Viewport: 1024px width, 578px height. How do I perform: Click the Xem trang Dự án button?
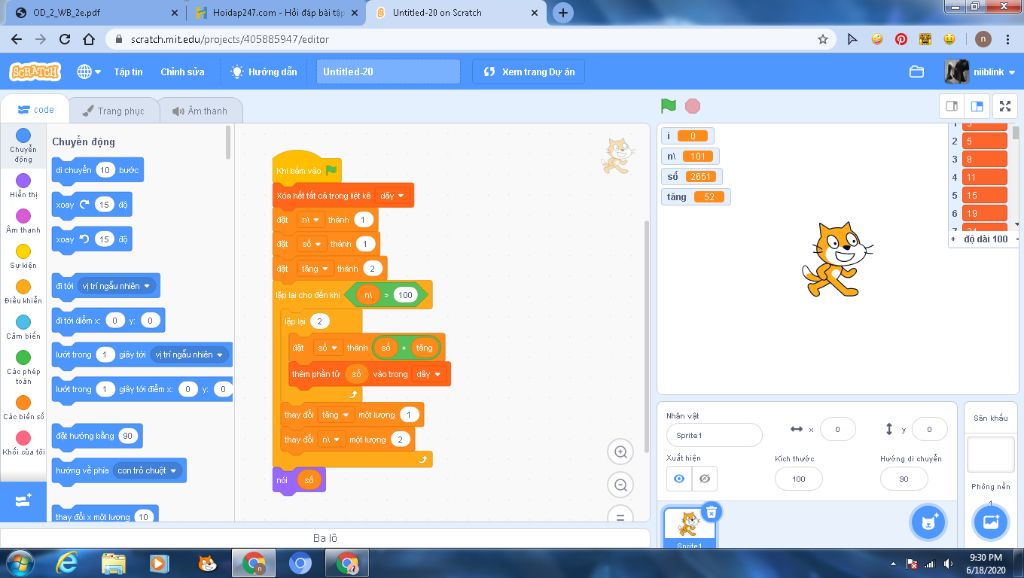[x=528, y=72]
